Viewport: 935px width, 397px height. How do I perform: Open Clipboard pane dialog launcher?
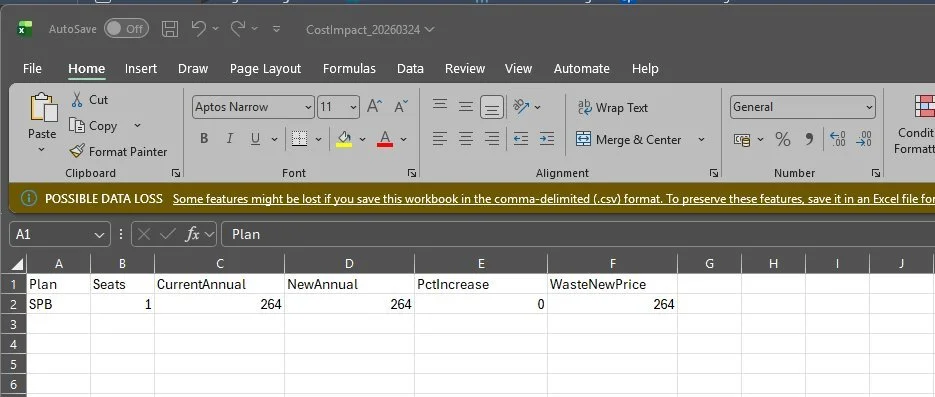point(176,173)
